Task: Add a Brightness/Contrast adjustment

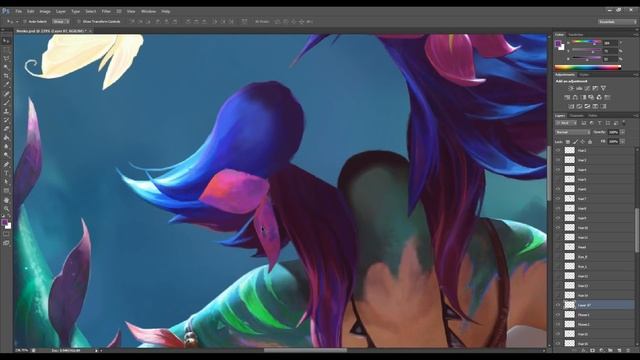Action: click(x=571, y=88)
